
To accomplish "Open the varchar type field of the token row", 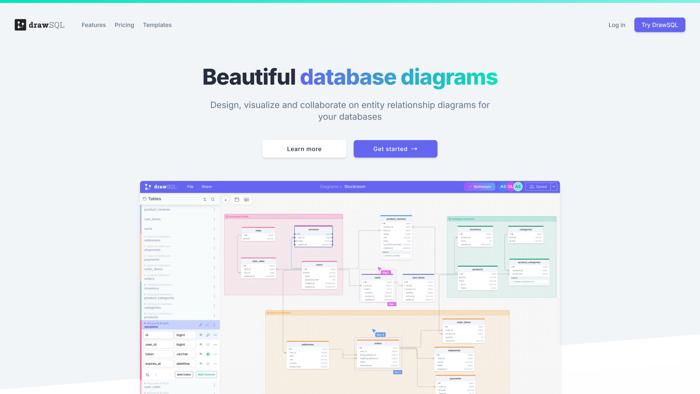I will [185, 354].
